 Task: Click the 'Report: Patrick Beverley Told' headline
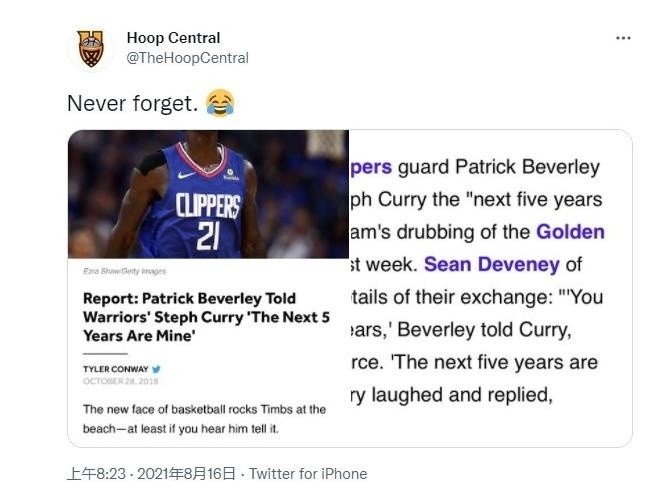point(190,299)
